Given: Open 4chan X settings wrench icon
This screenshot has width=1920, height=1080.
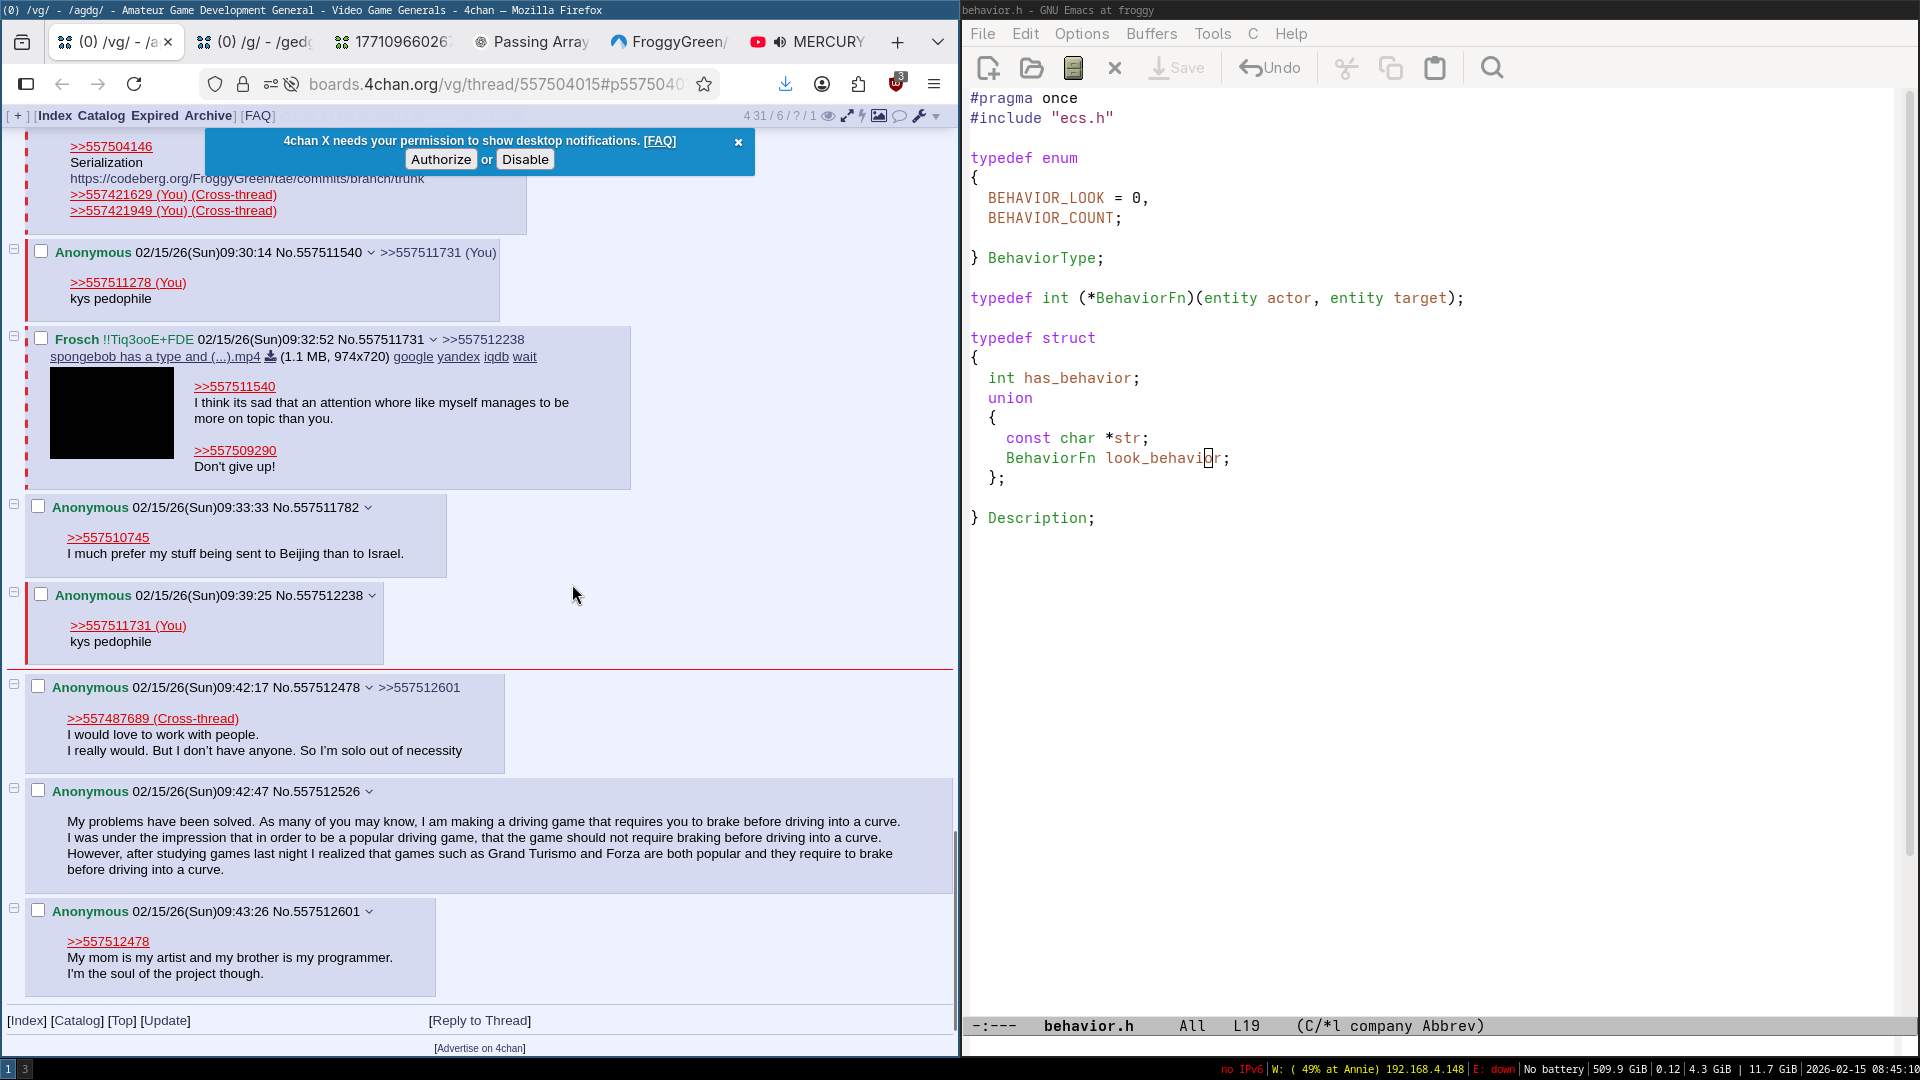Looking at the screenshot, I should tap(919, 116).
